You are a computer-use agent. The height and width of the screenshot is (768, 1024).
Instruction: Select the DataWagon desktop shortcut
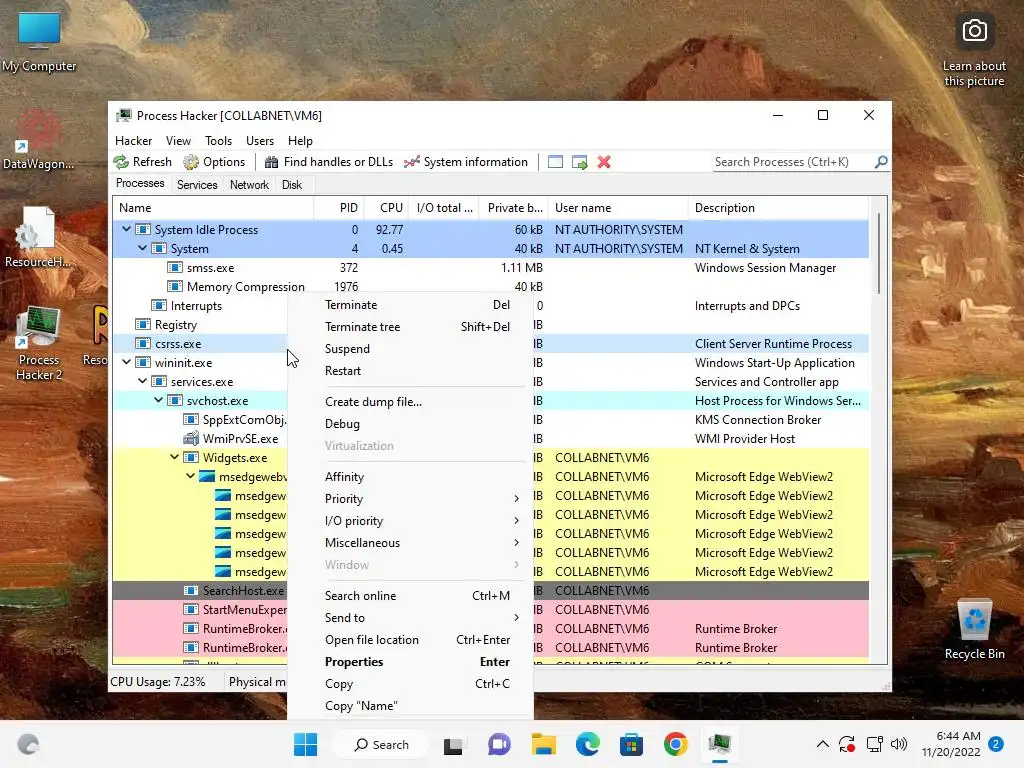(39, 140)
